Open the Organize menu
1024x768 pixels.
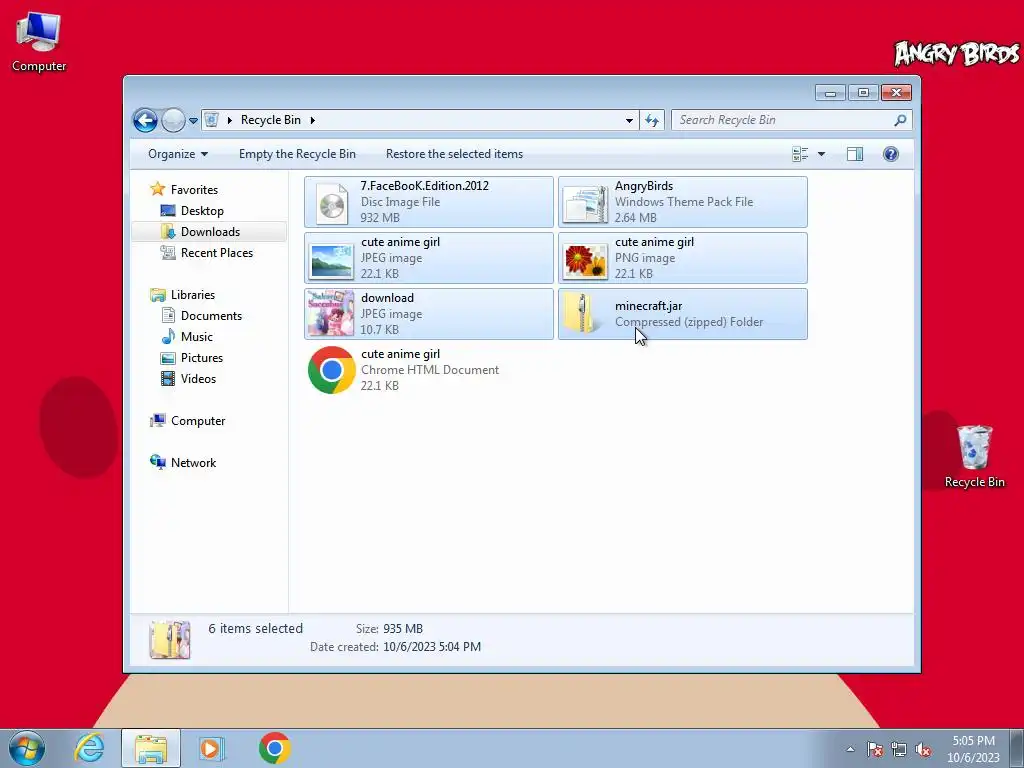pos(178,154)
